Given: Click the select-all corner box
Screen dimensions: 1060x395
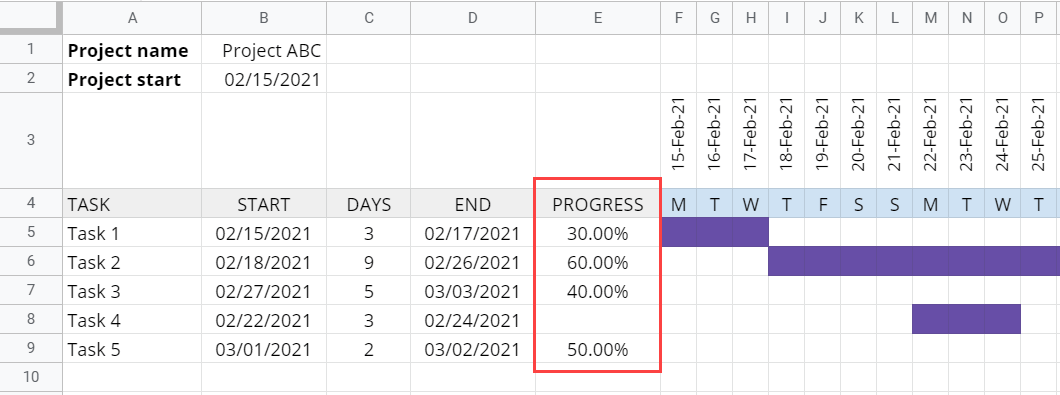Looking at the screenshot, I should [x=30, y=17].
